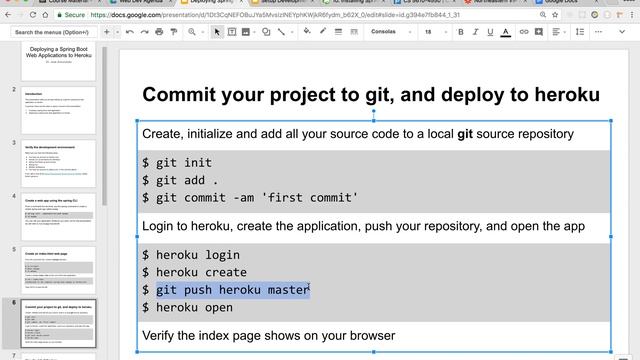The image size is (640, 360).
Task: Click the slide title text
Action: (371, 95)
